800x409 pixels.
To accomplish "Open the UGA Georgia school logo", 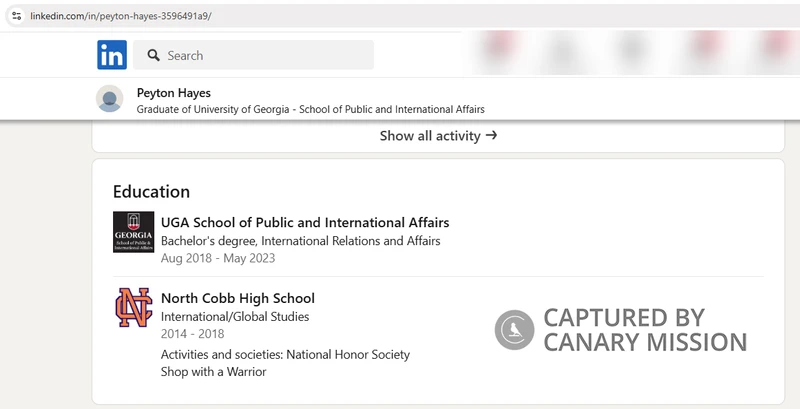I will [x=133, y=232].
